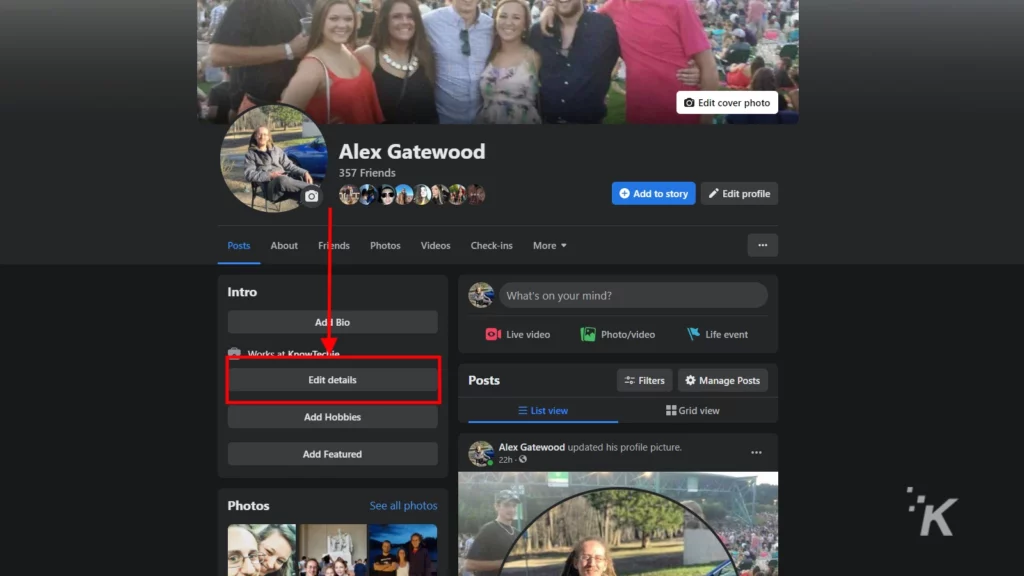Click the avatar on the profile picture post
This screenshot has height=576, width=1024.
481,453
